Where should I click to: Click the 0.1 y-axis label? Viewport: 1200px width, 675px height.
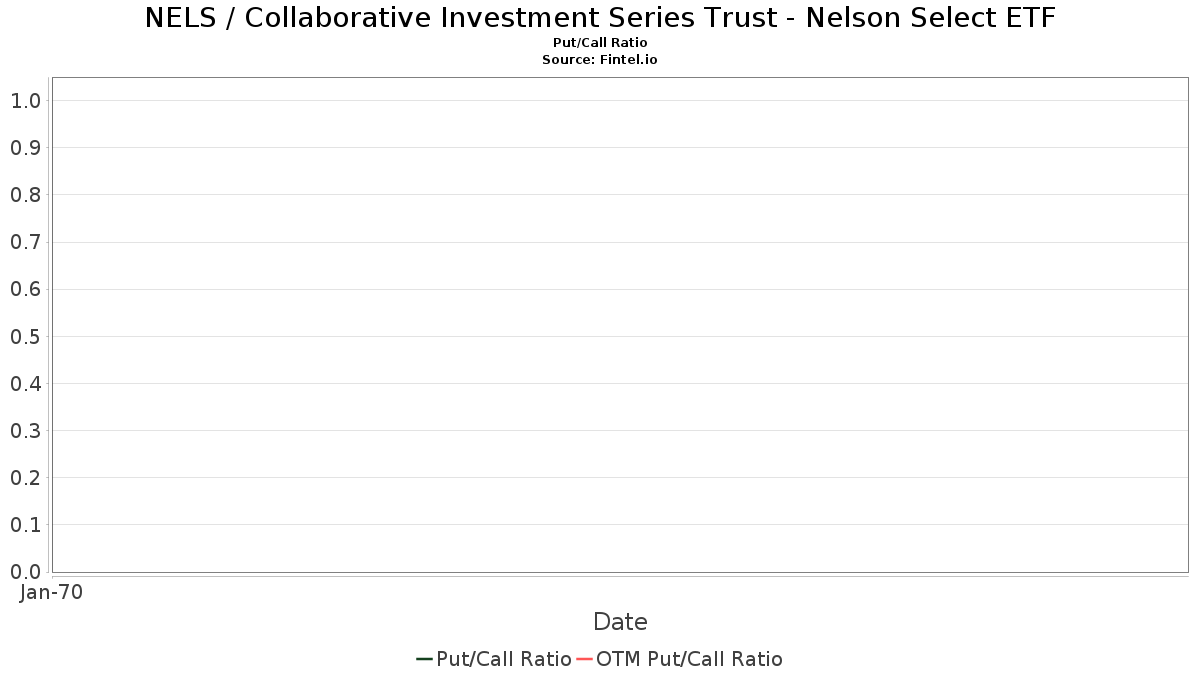[25, 525]
